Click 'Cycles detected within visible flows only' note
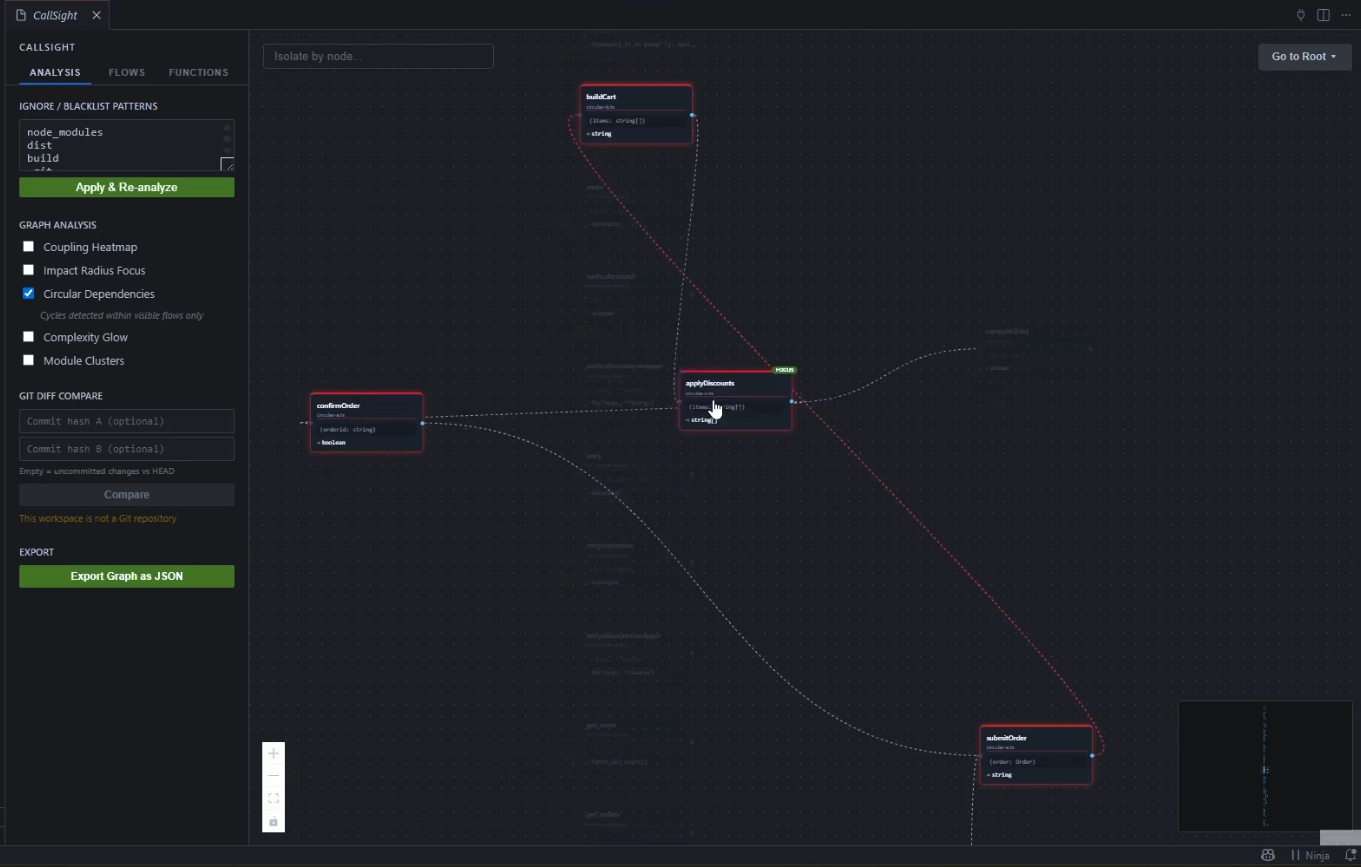1361x867 pixels. [x=122, y=316]
